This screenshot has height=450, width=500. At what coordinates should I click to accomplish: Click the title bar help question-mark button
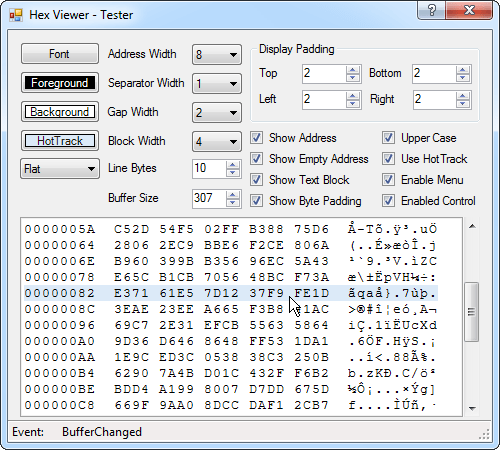pyautogui.click(x=431, y=10)
